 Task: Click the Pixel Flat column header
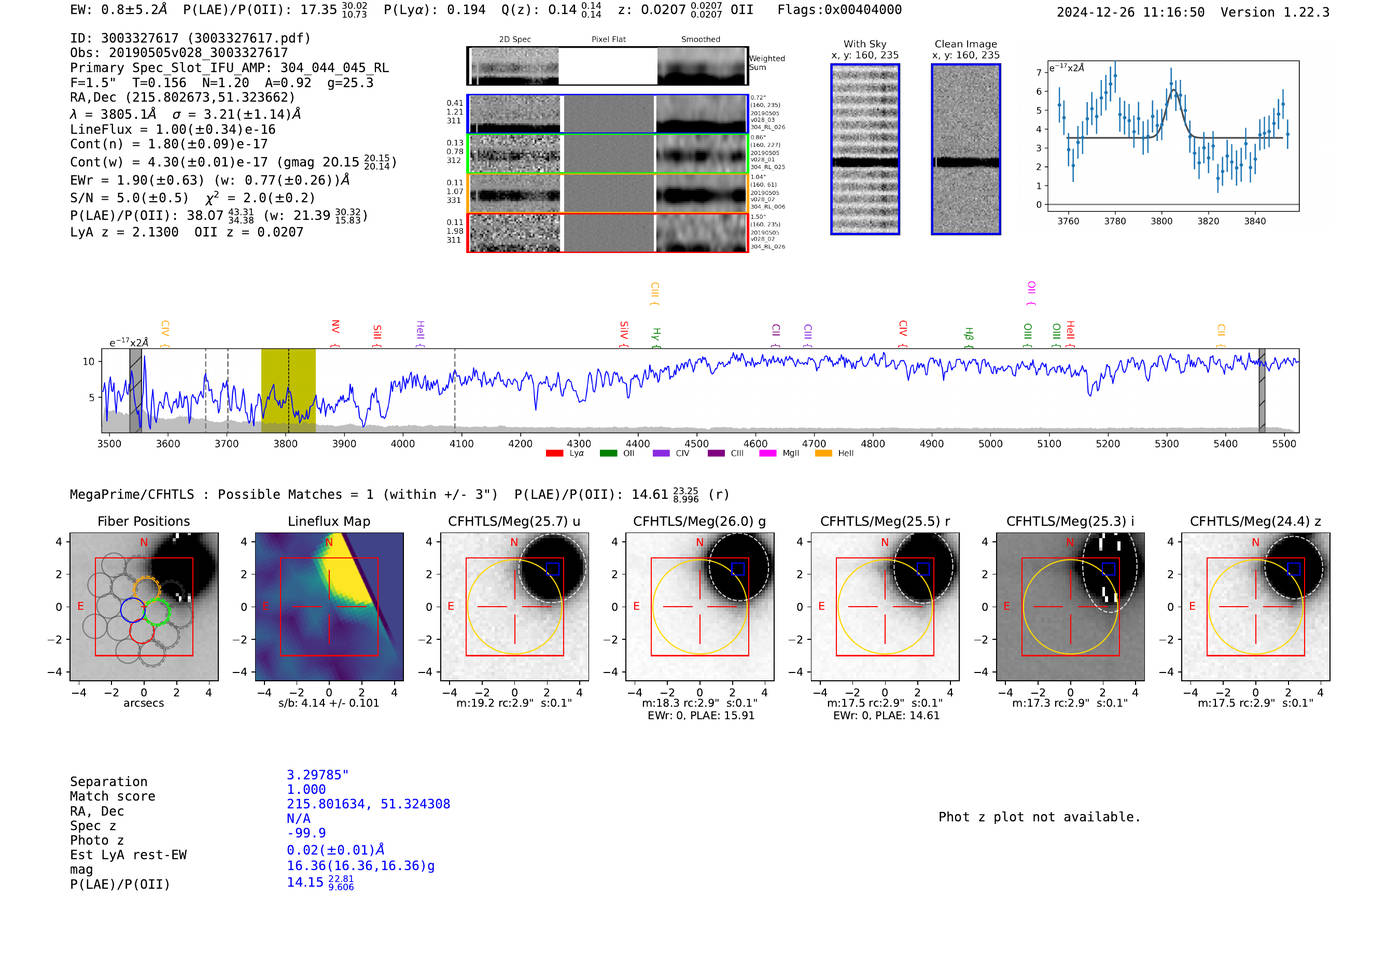point(608,39)
